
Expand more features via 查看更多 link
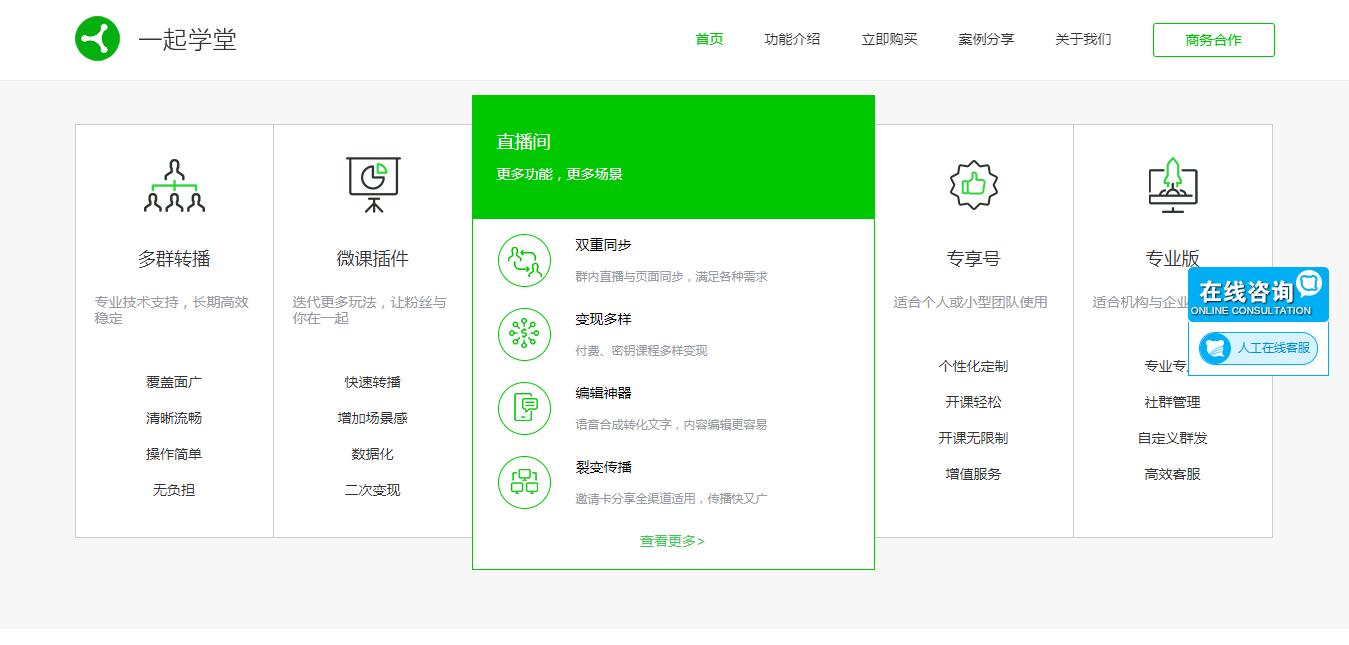(670, 541)
